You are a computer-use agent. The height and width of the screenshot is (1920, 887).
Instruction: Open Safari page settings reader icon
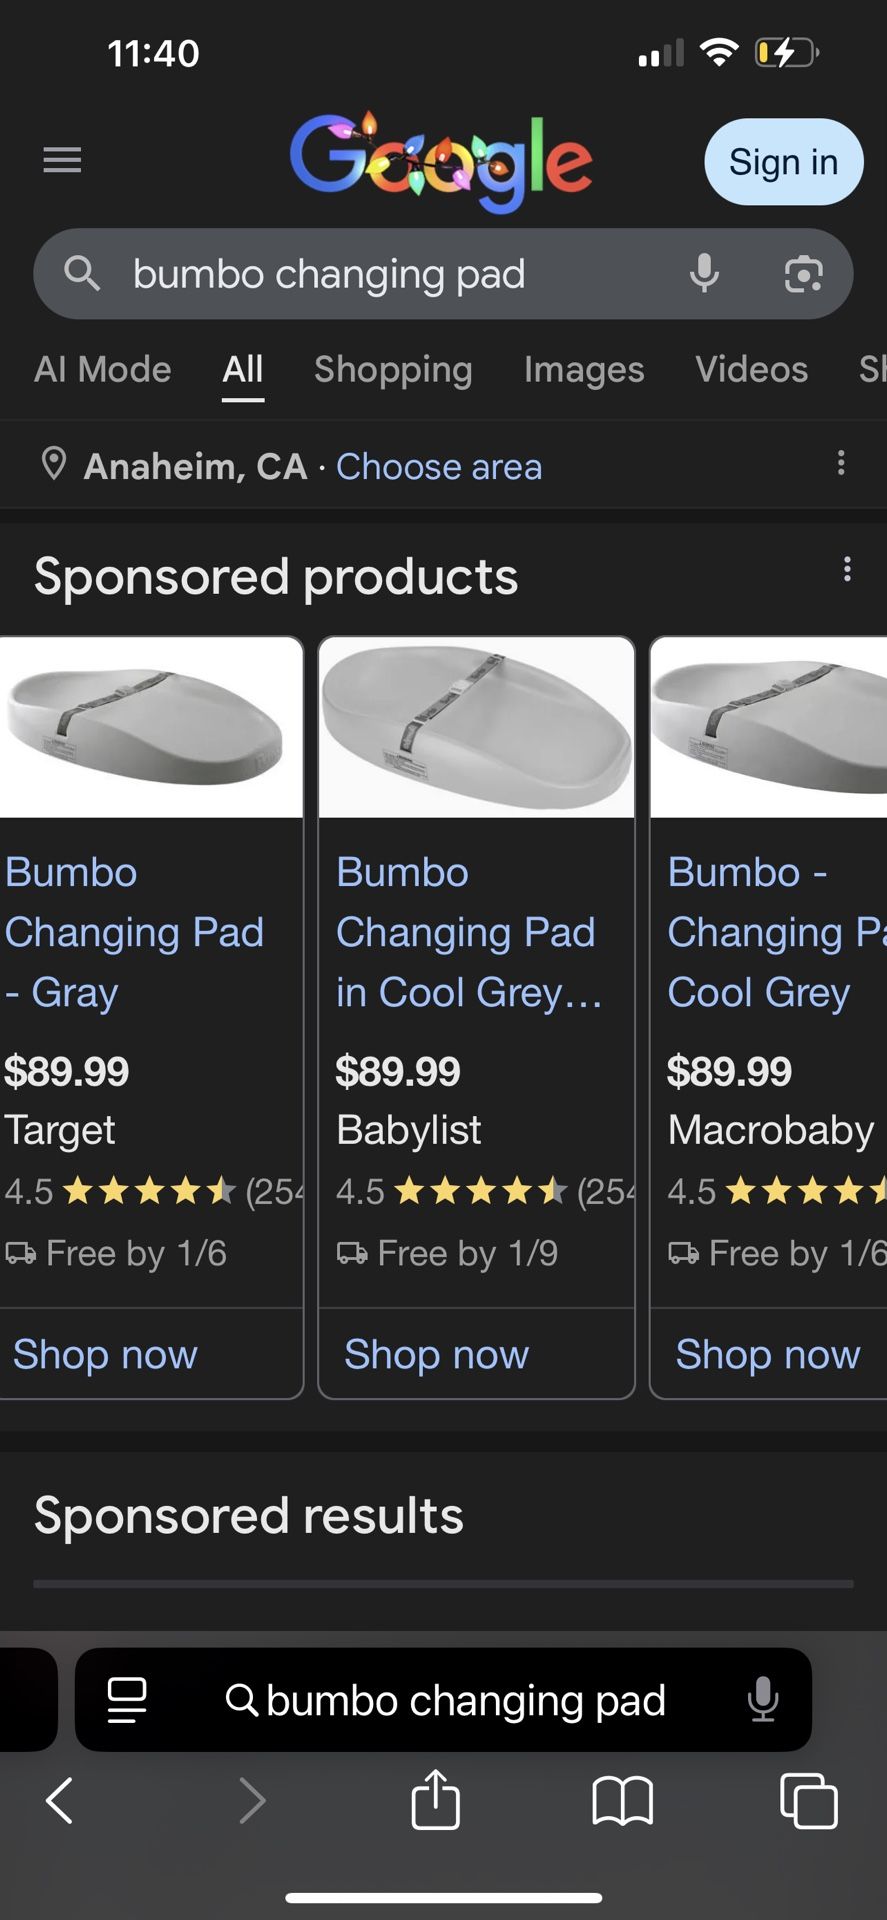pyautogui.click(x=127, y=1699)
